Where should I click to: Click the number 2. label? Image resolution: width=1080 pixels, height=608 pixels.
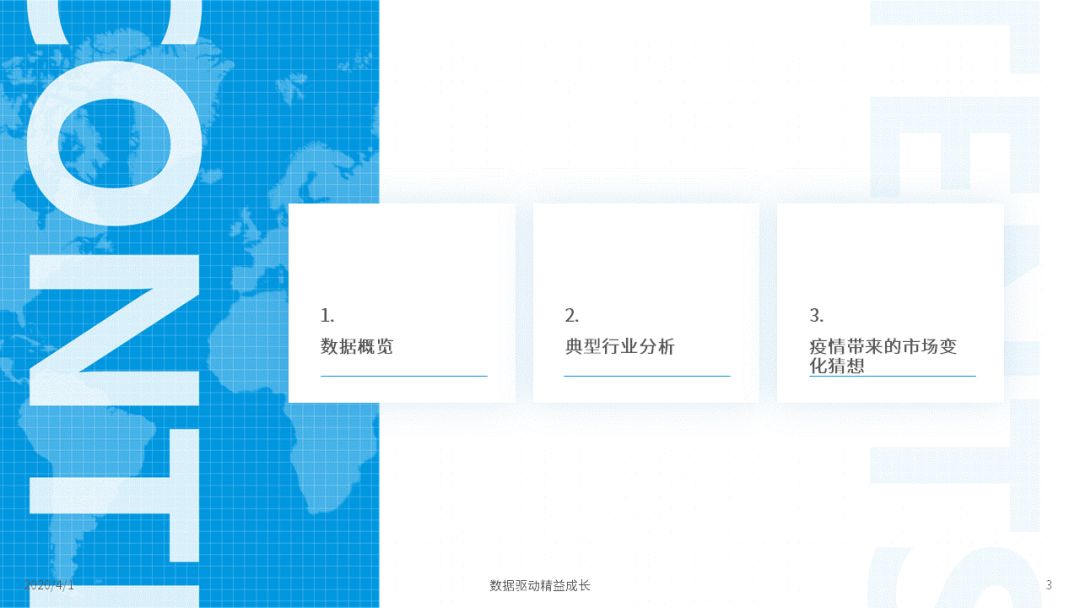pos(572,315)
